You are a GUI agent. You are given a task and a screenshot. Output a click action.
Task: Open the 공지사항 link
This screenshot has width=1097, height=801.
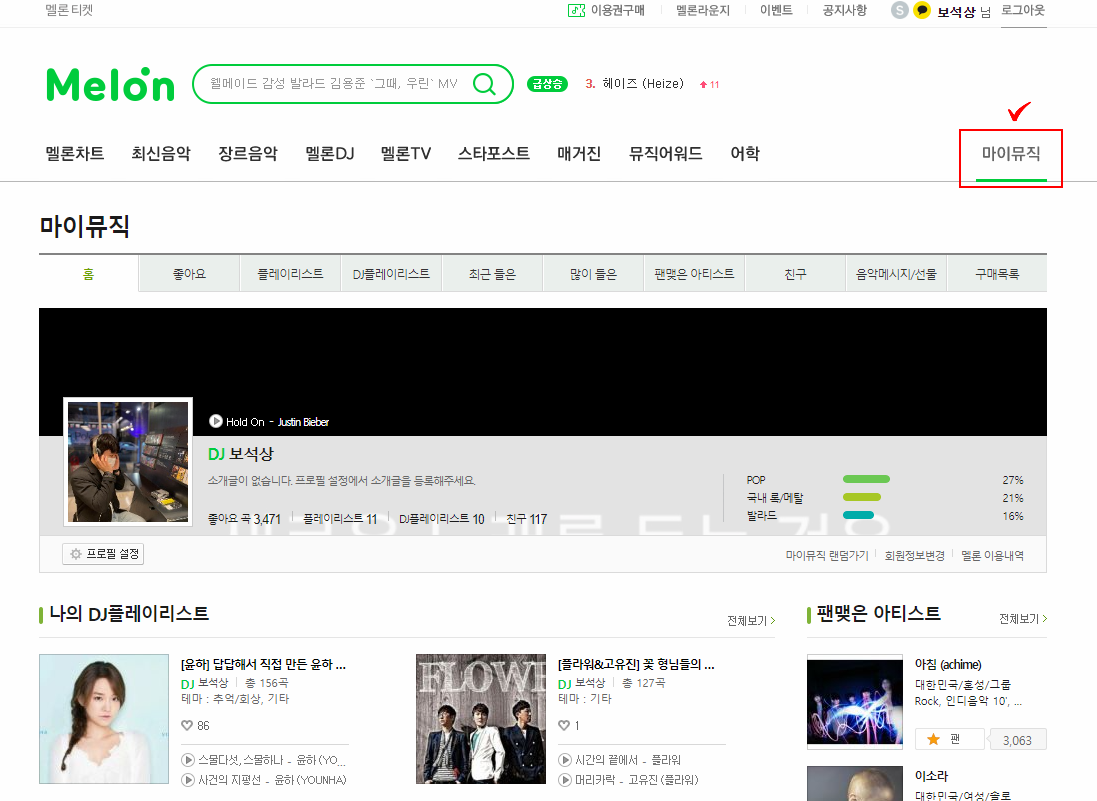(x=844, y=10)
